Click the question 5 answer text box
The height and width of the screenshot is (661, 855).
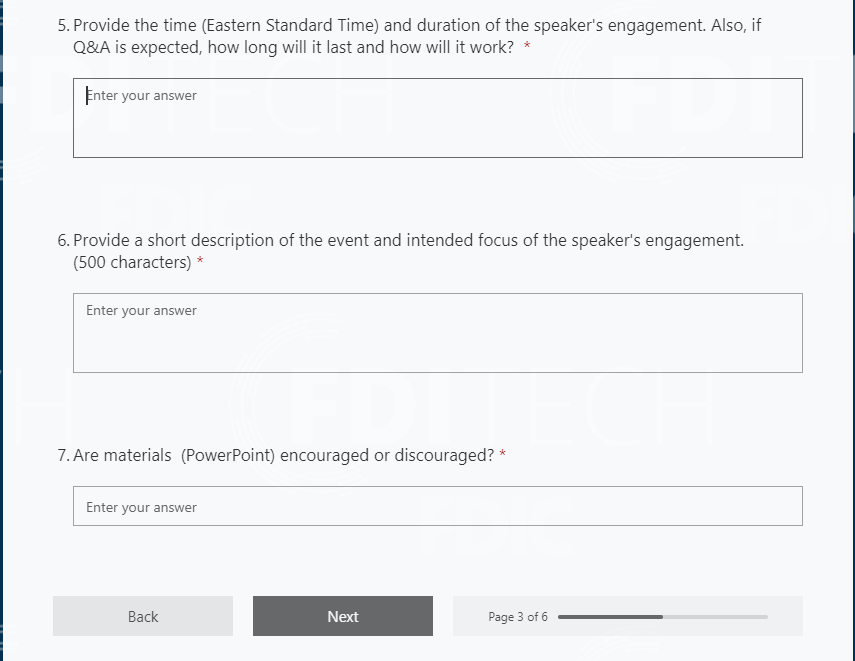click(x=437, y=118)
